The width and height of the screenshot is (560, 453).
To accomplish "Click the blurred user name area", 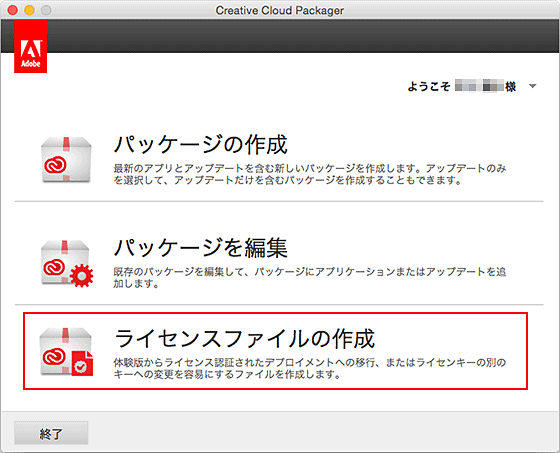I will point(479,86).
